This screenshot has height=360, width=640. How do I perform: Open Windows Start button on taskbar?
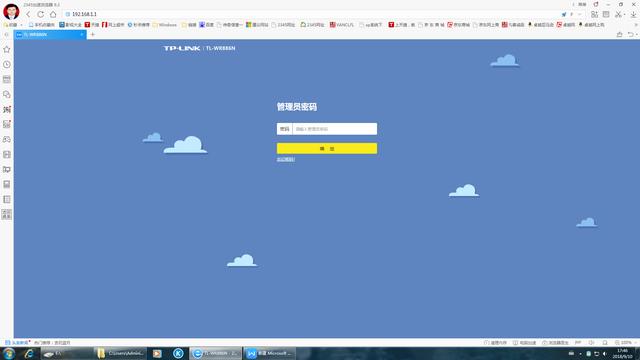tap(9, 353)
